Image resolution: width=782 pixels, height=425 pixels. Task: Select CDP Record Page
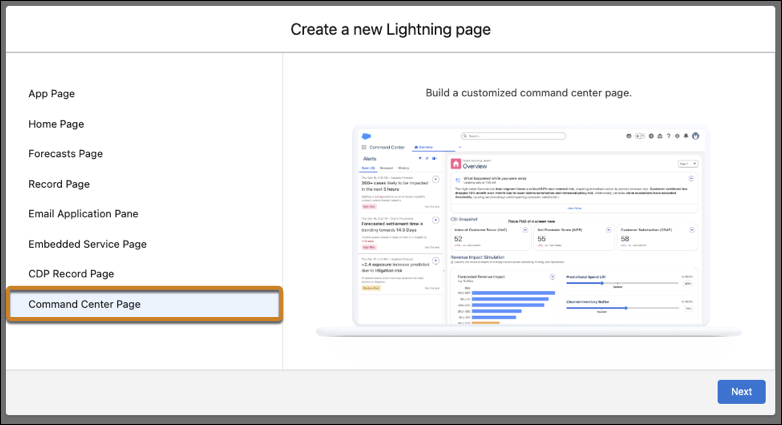coord(71,274)
